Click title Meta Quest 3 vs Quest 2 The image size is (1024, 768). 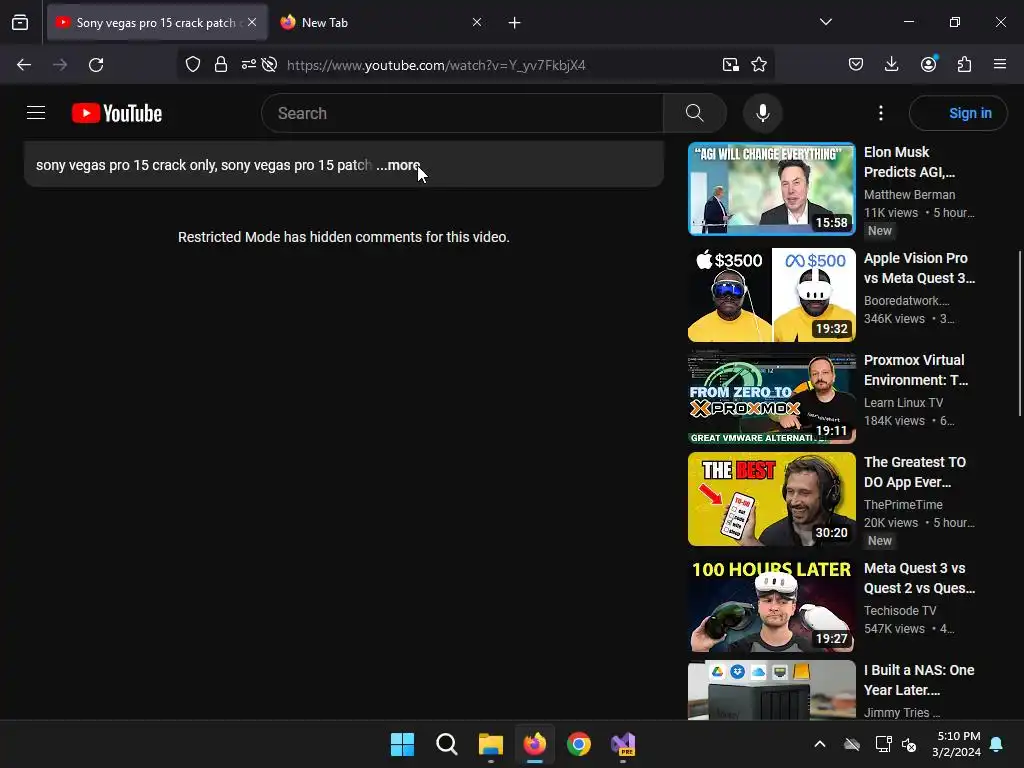click(920, 578)
